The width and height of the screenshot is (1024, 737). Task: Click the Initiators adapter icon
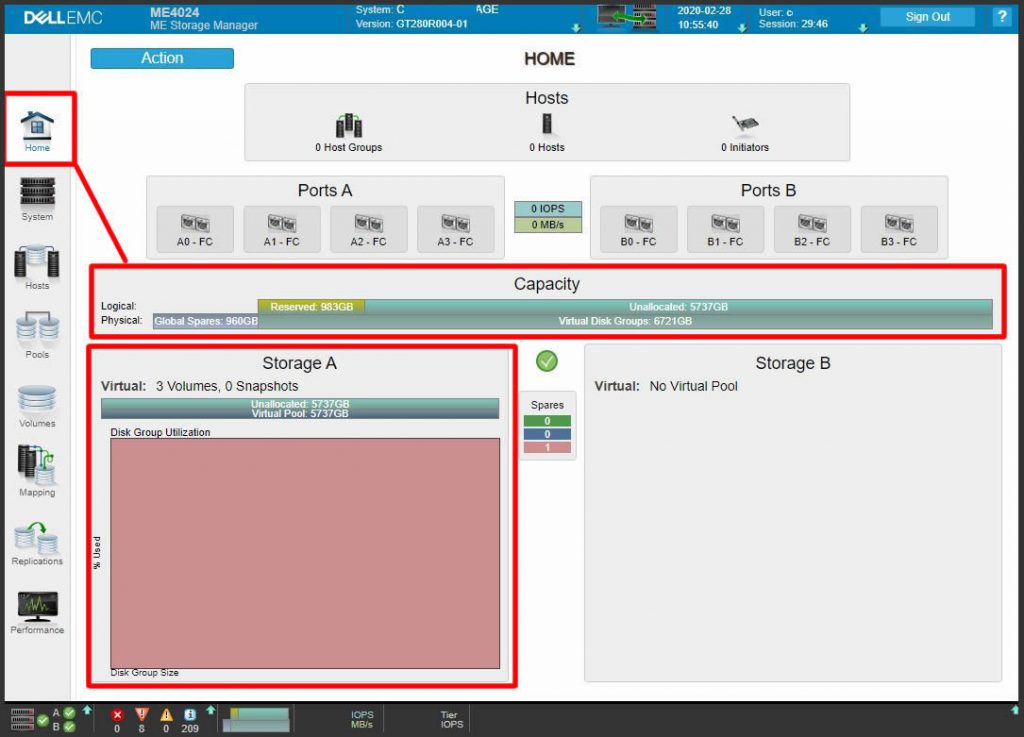(x=745, y=123)
